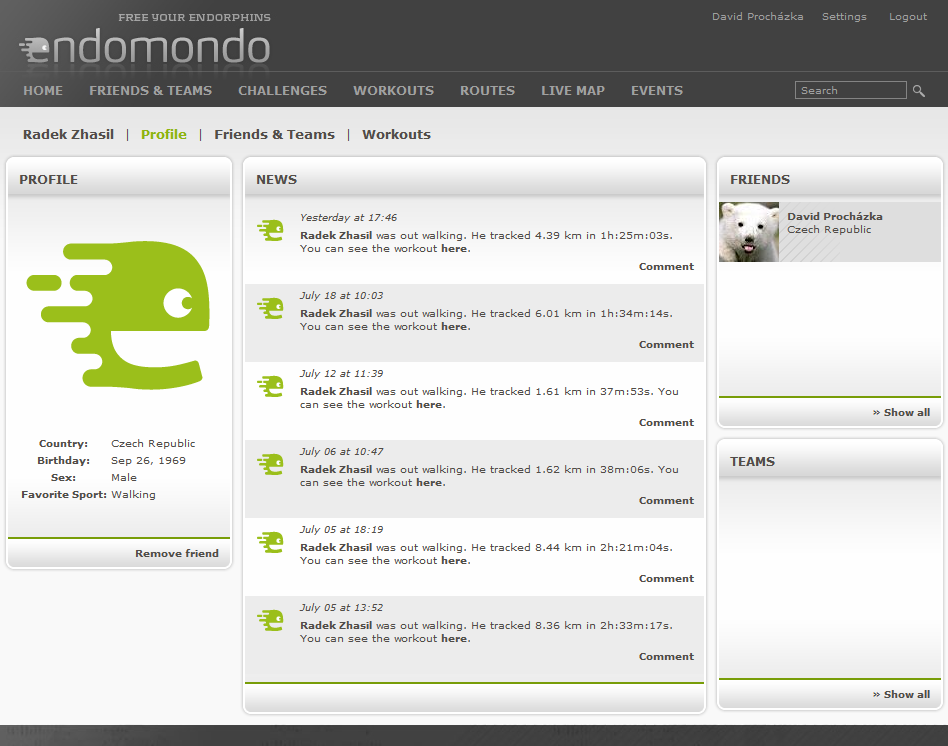Select Friends & Teams sub-tab

[274, 134]
